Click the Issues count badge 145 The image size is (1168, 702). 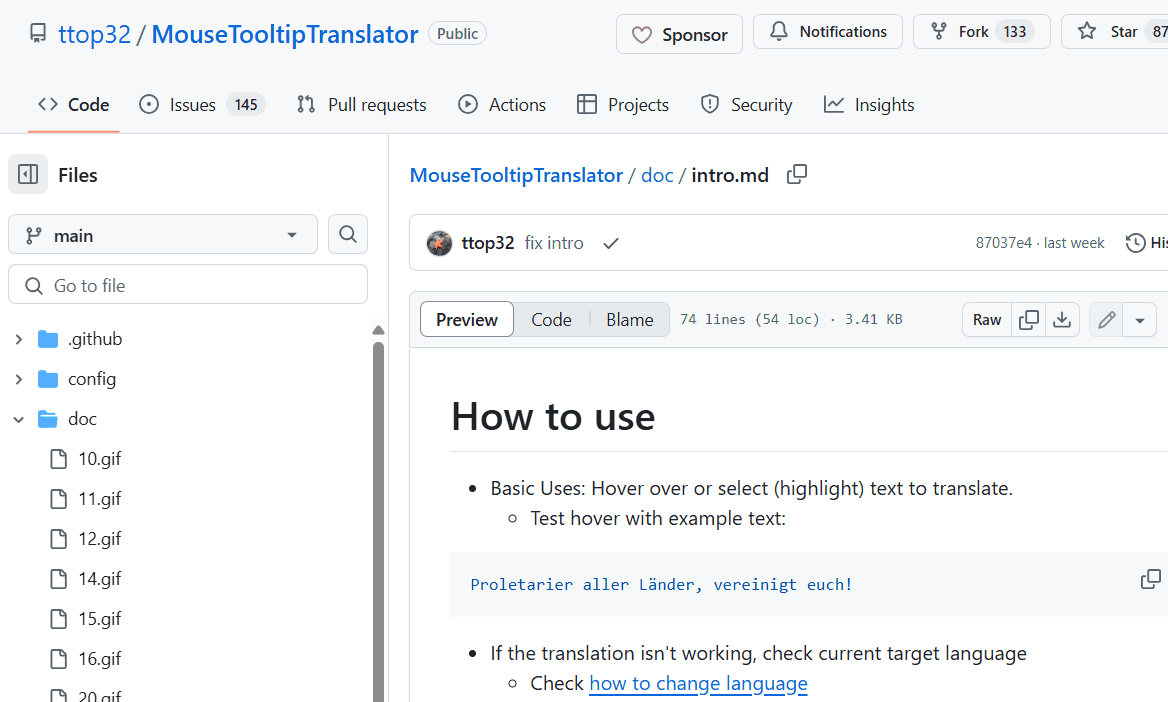246,104
